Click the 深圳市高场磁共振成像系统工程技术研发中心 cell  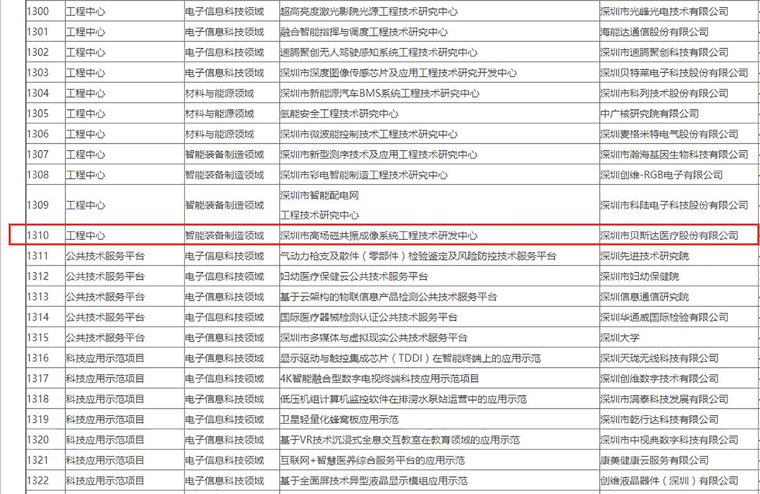tap(379, 236)
